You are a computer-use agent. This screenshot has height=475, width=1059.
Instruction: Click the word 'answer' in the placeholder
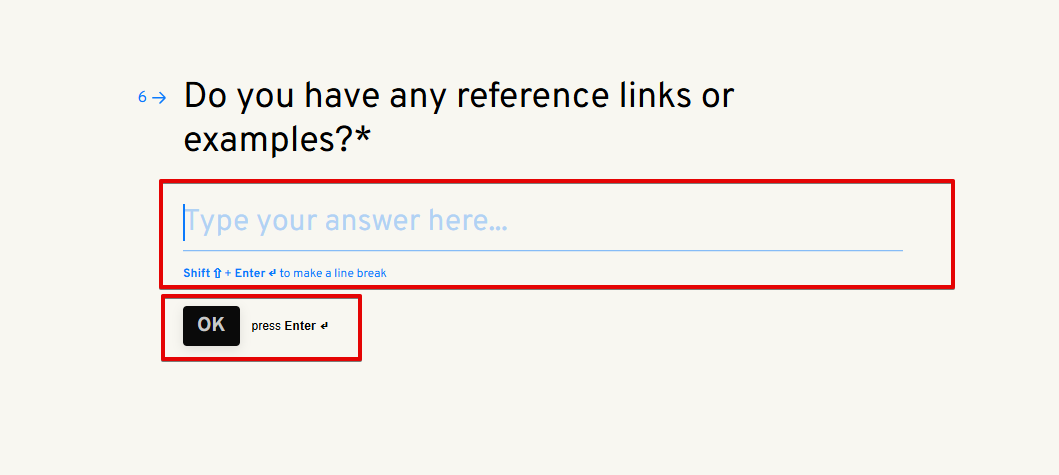pos(372,221)
